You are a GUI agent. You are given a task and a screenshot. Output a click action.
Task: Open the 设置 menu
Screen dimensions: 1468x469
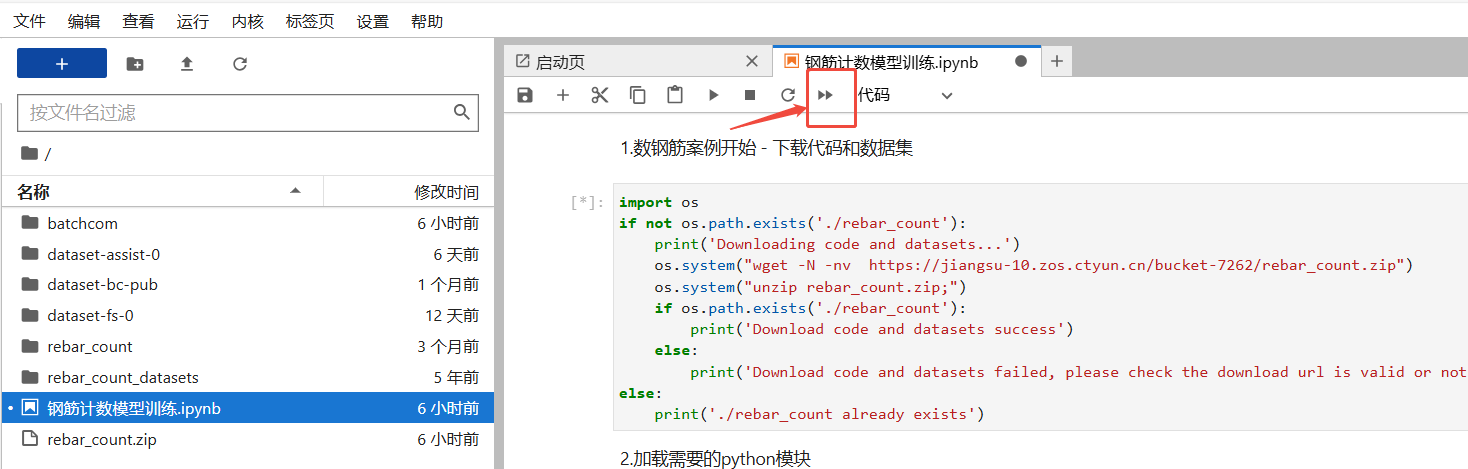tap(373, 21)
